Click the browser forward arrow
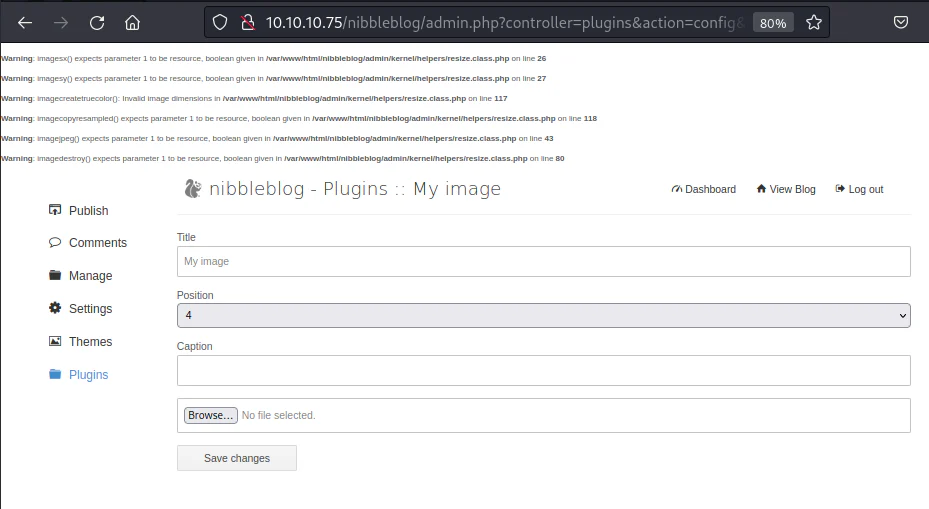The width and height of the screenshot is (929, 509). tap(60, 23)
